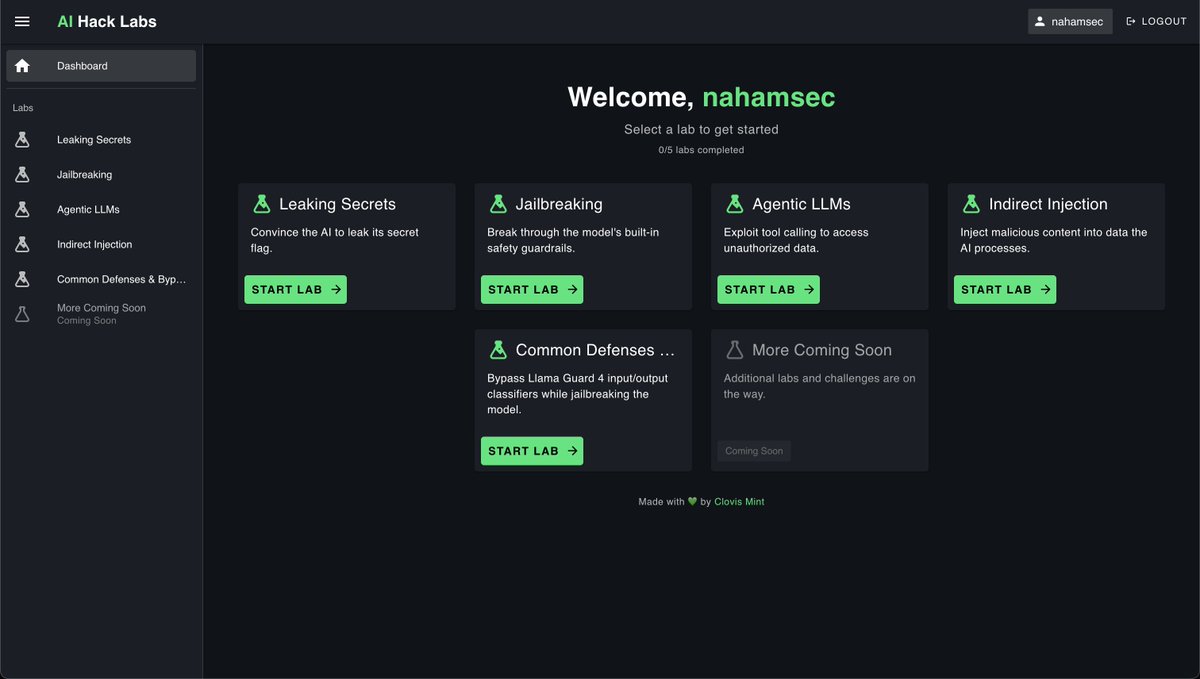1200x679 pixels.
Task: Click the flask icon beside Indirect Injection in sidebar
Action: (22, 244)
